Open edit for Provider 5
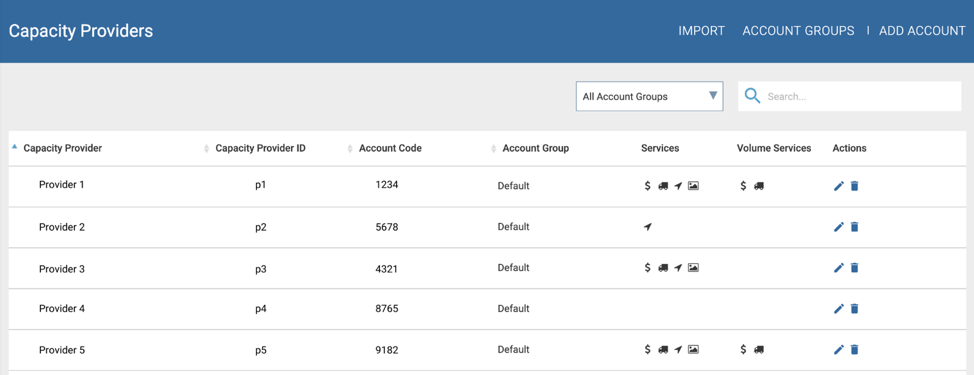The image size is (974, 375). click(x=839, y=350)
